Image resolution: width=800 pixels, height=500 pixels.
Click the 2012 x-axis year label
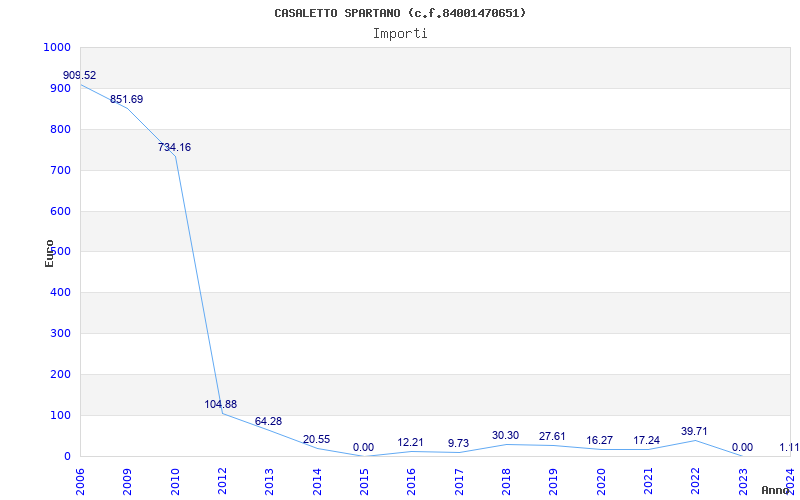pyautogui.click(x=222, y=482)
